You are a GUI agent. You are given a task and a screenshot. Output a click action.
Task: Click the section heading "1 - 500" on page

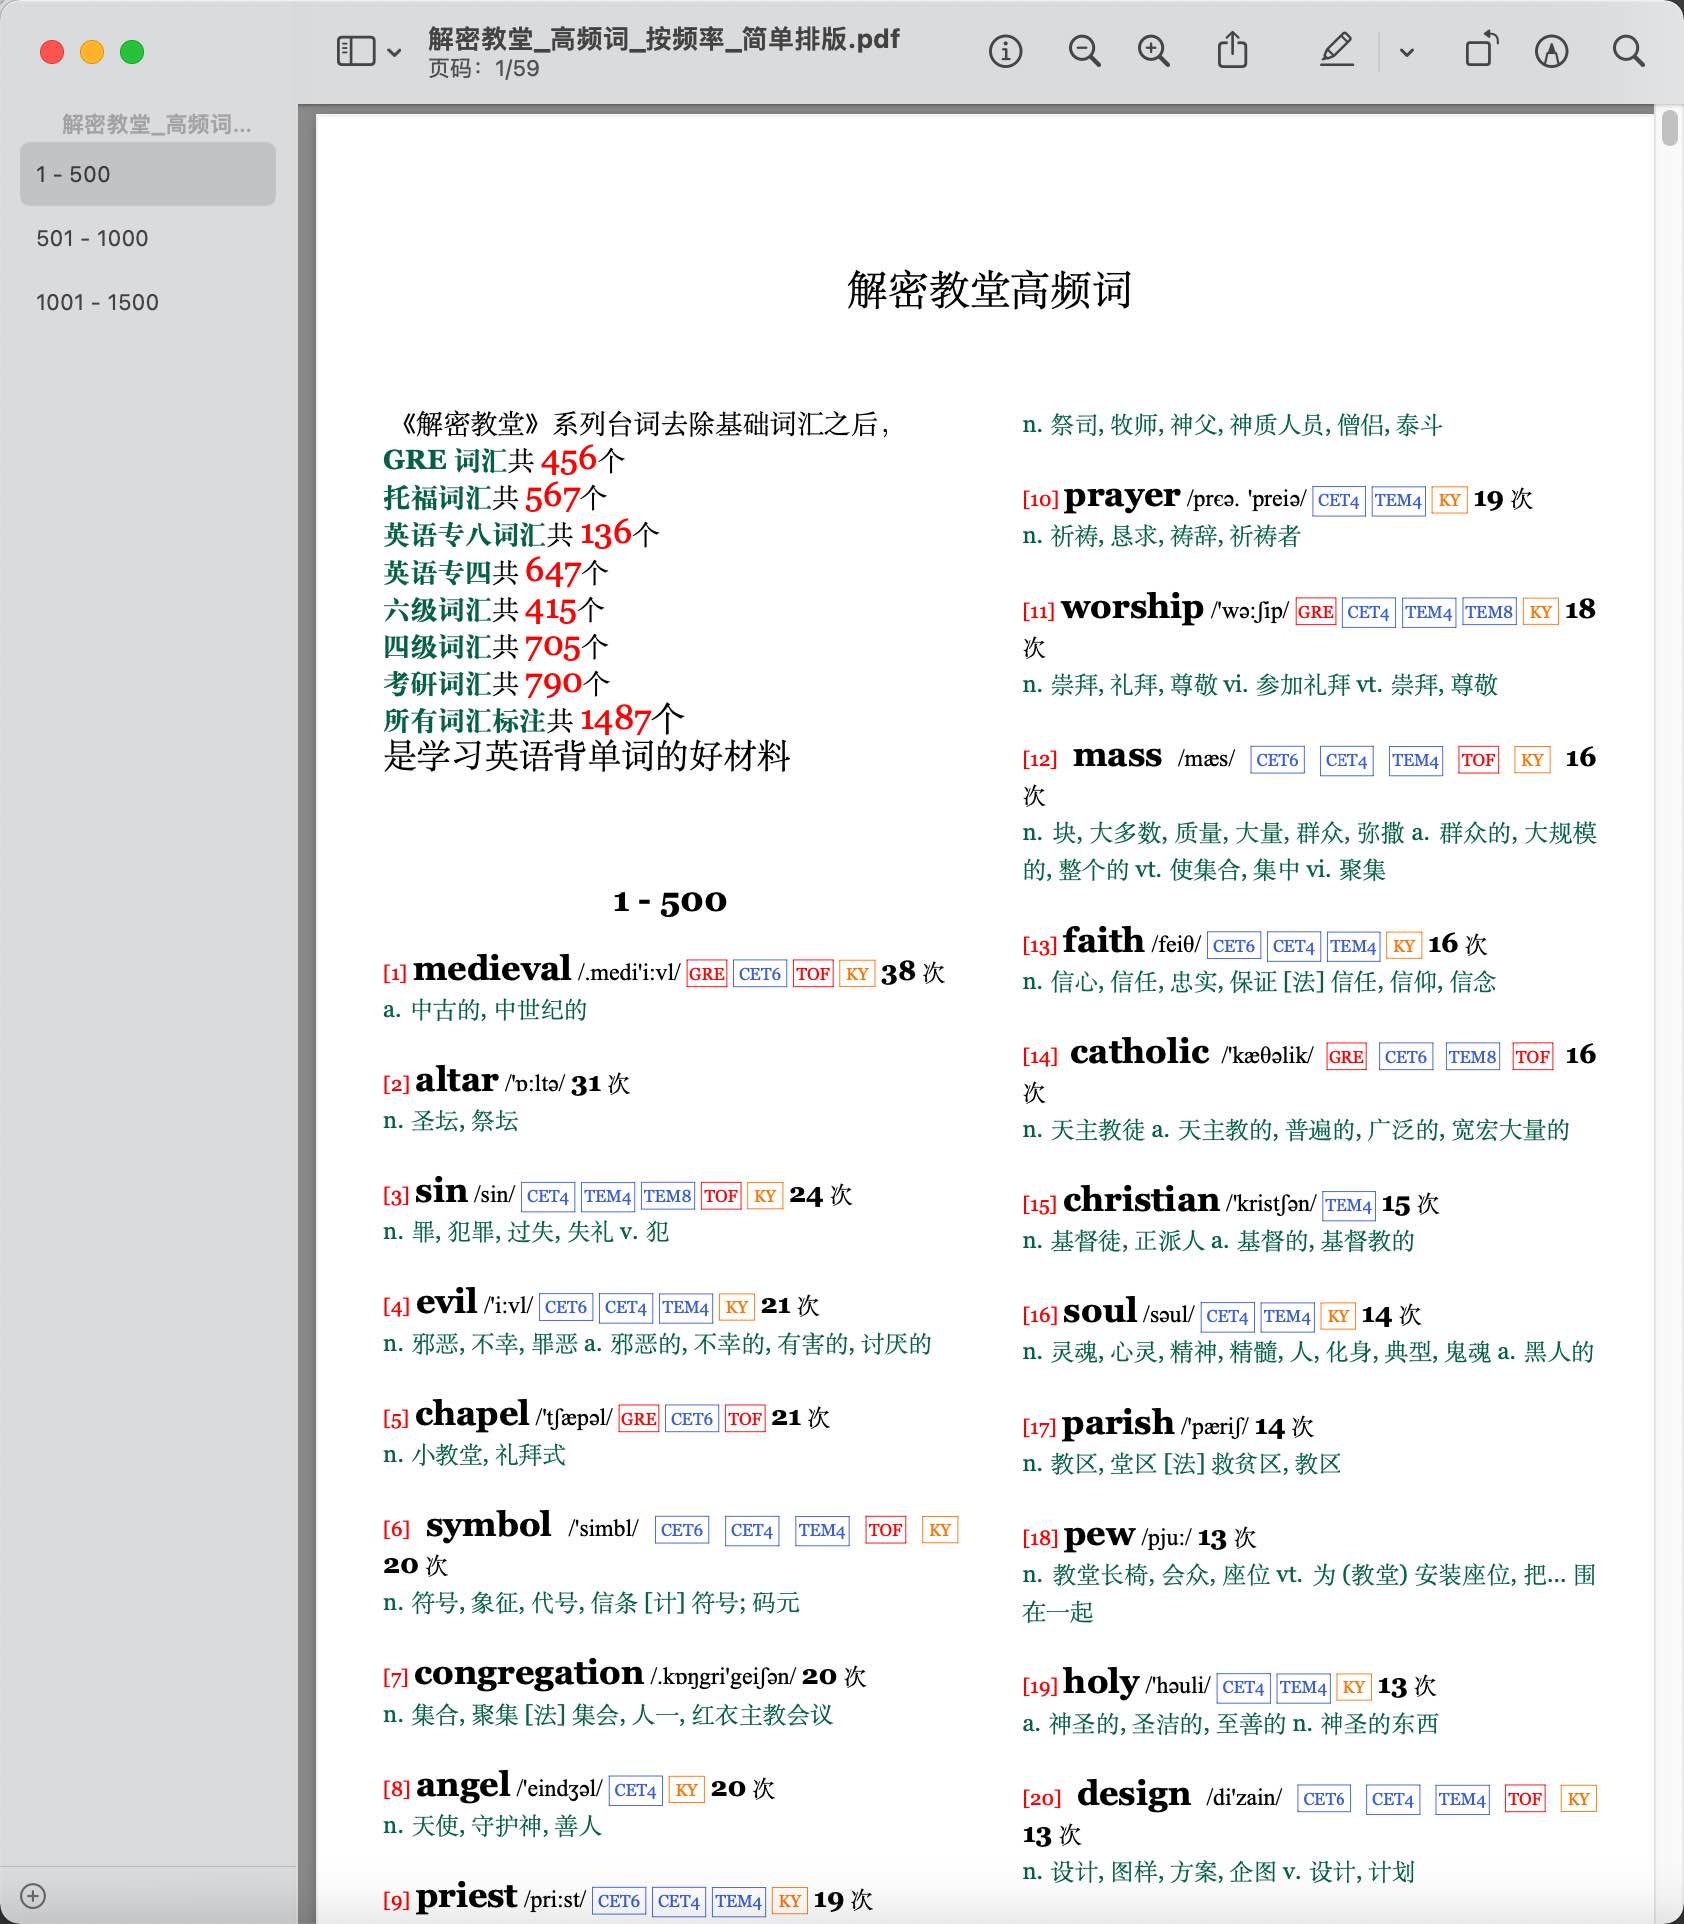pos(670,902)
